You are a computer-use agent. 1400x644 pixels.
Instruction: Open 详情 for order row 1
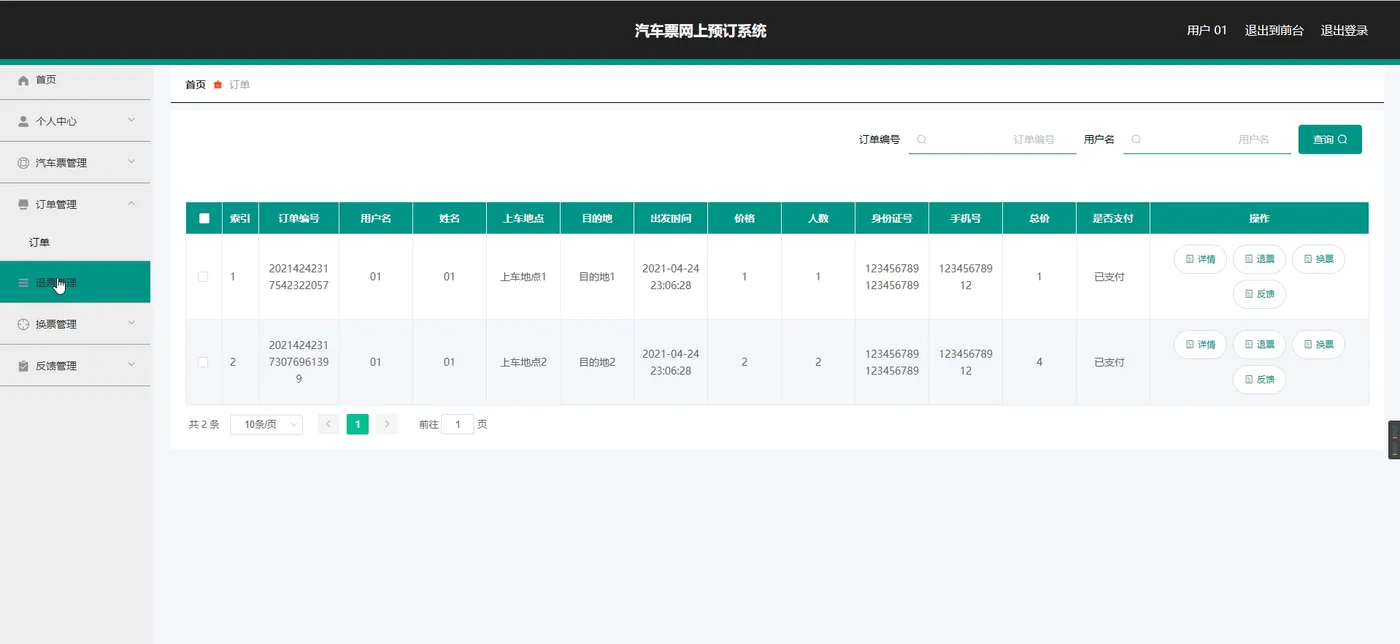[1200, 259]
